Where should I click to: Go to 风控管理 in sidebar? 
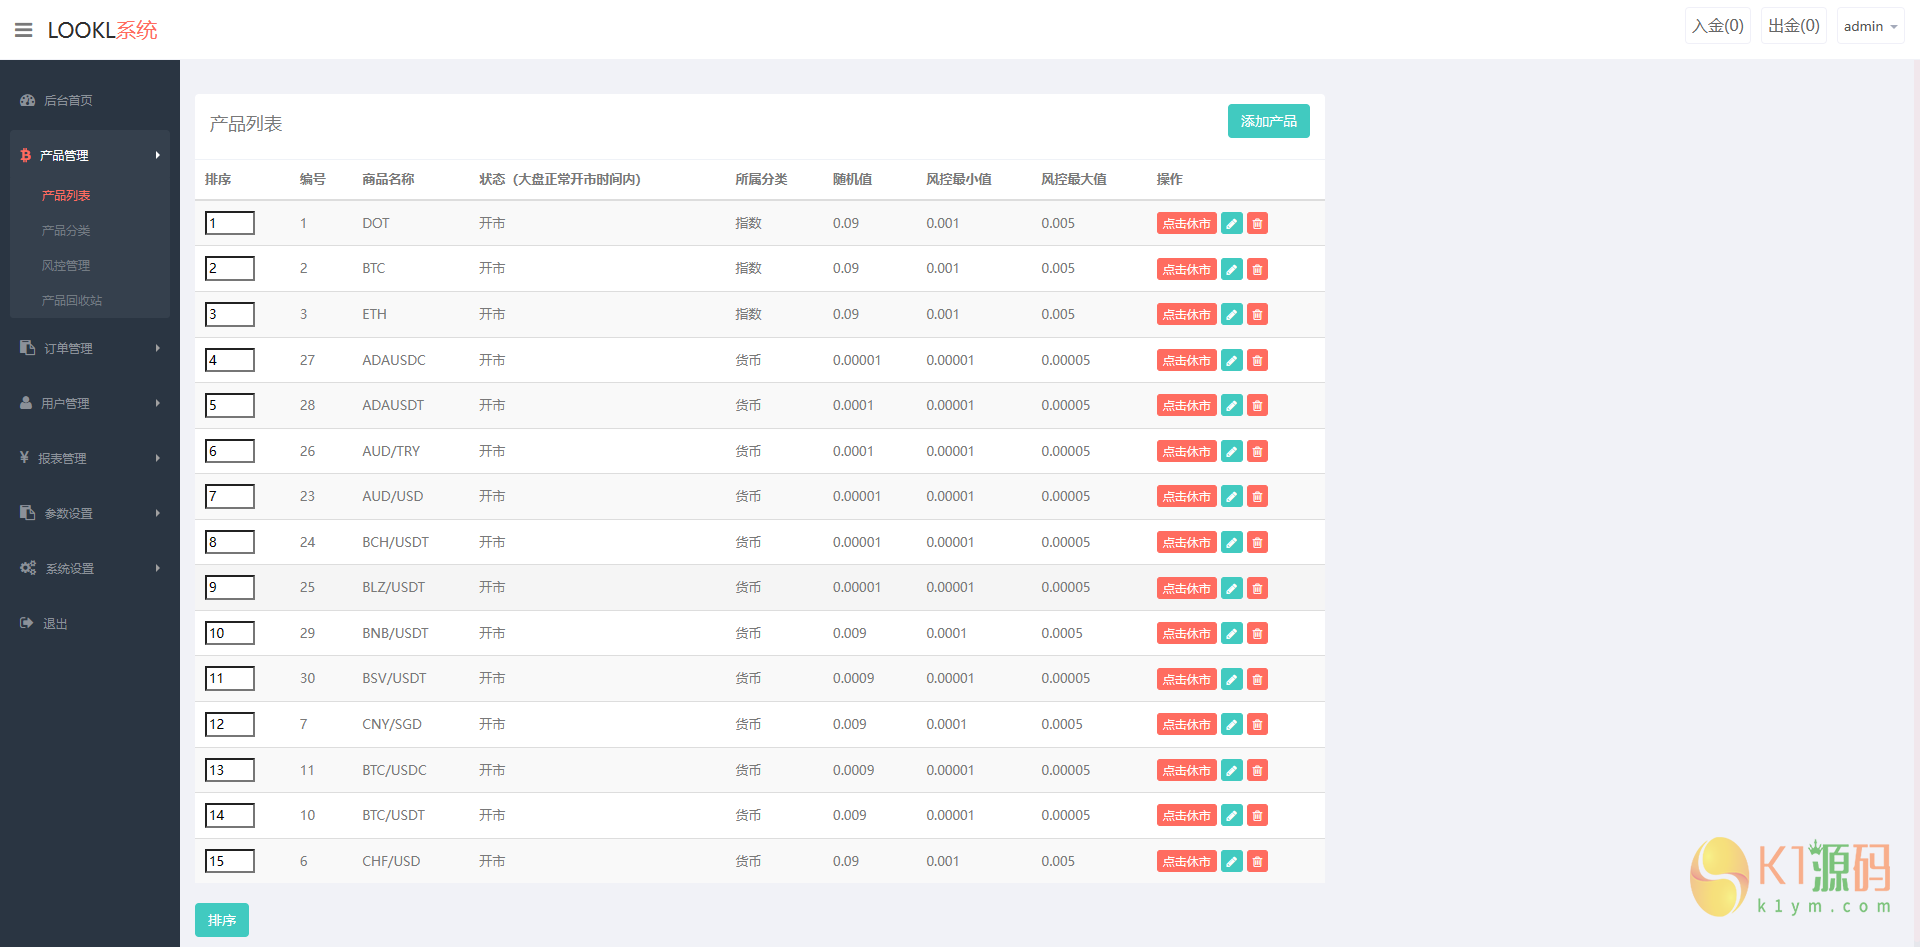(x=66, y=266)
